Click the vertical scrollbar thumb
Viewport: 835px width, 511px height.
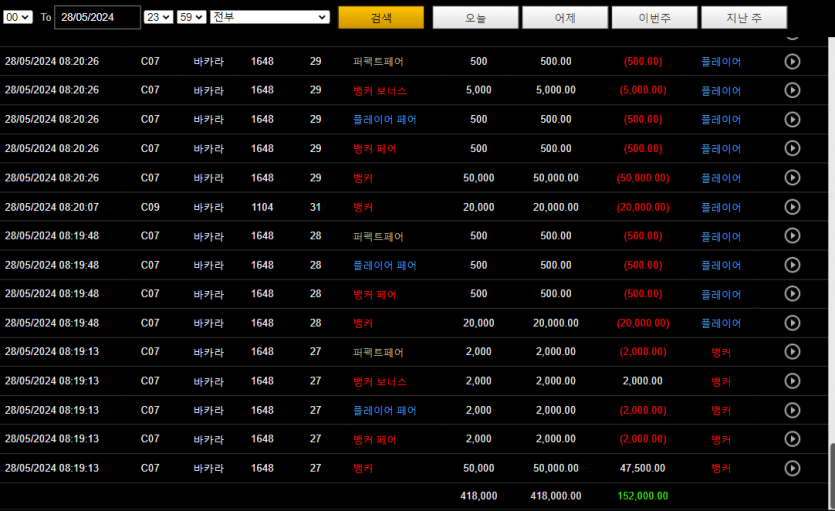831,475
